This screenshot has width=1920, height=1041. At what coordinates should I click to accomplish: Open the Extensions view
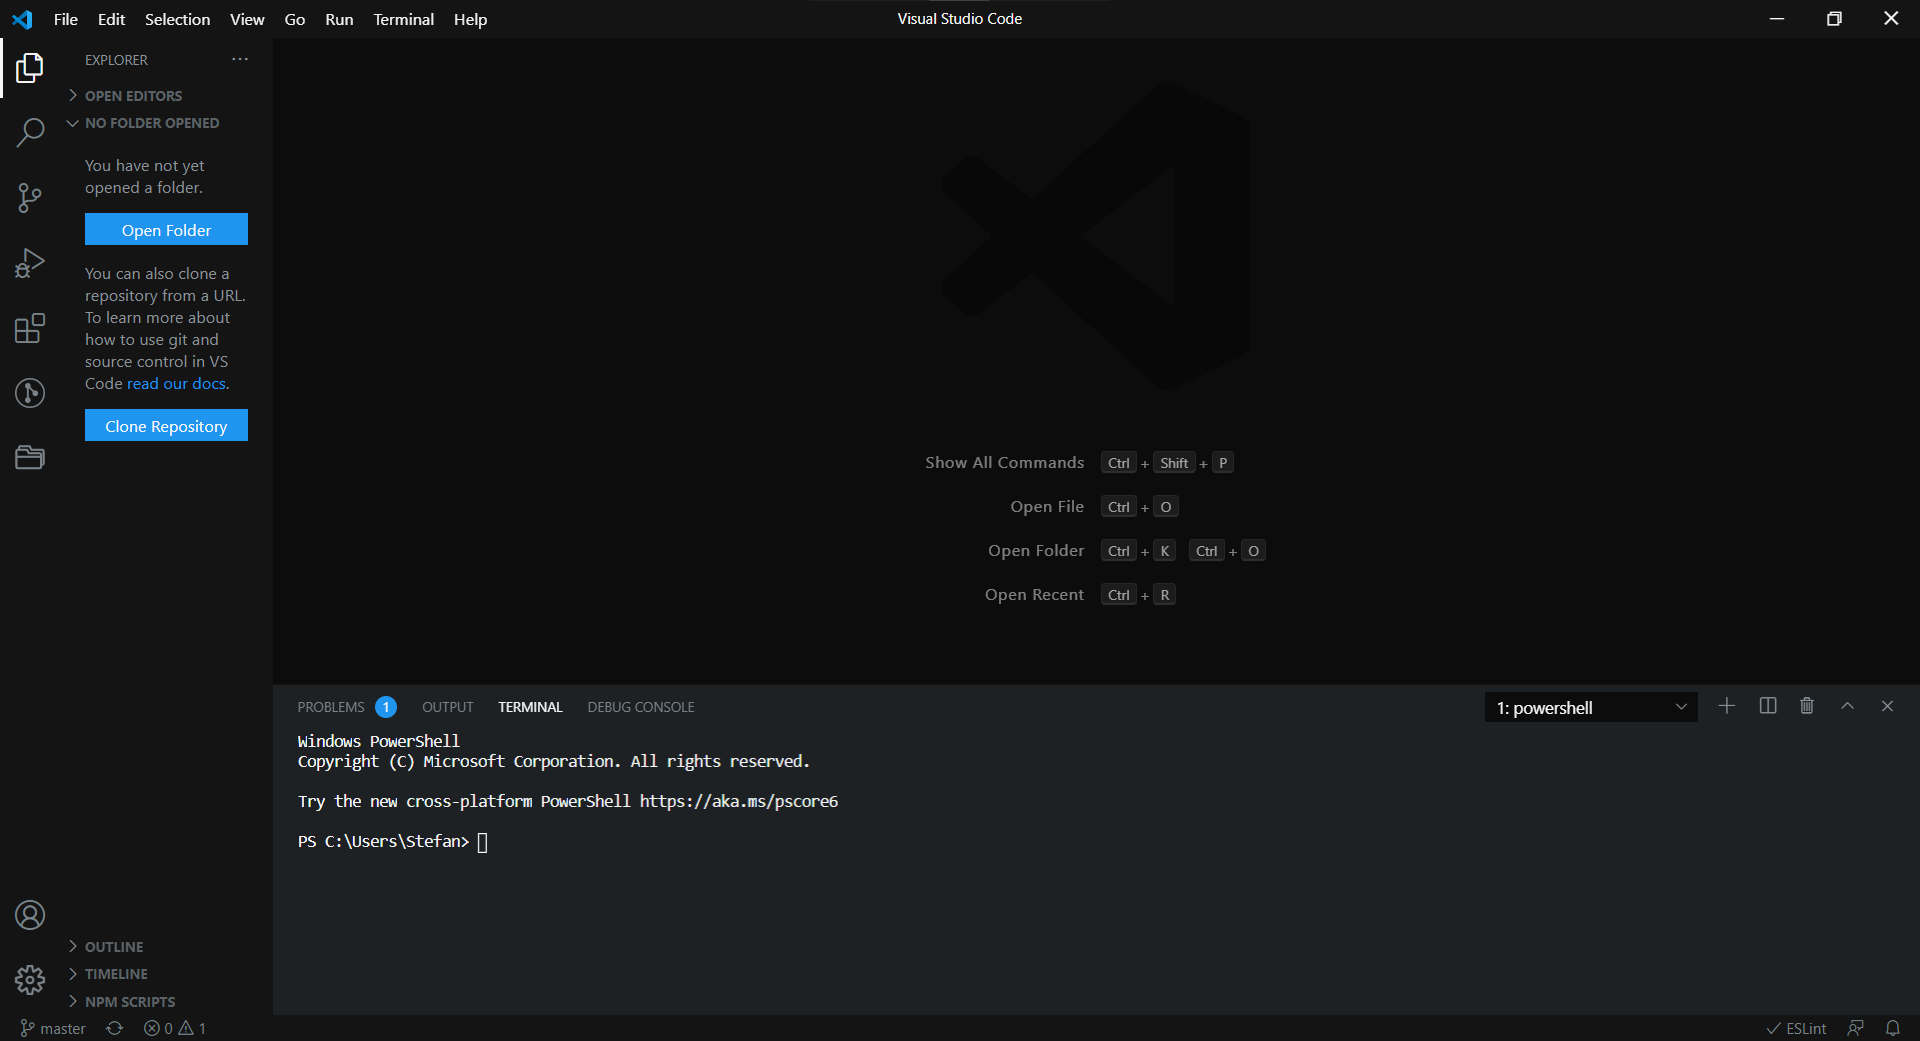[30, 328]
